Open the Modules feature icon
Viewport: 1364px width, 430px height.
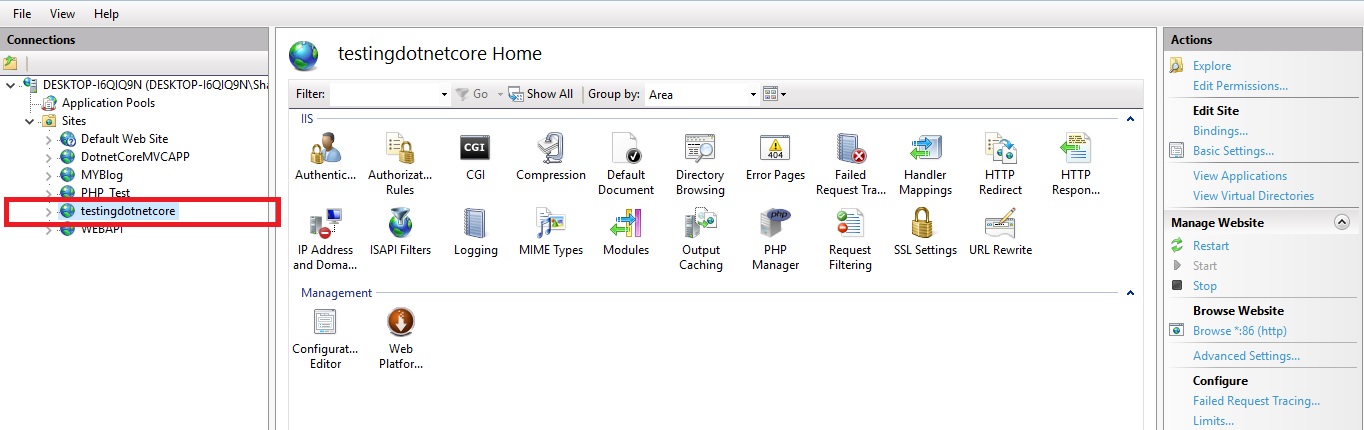(x=626, y=233)
